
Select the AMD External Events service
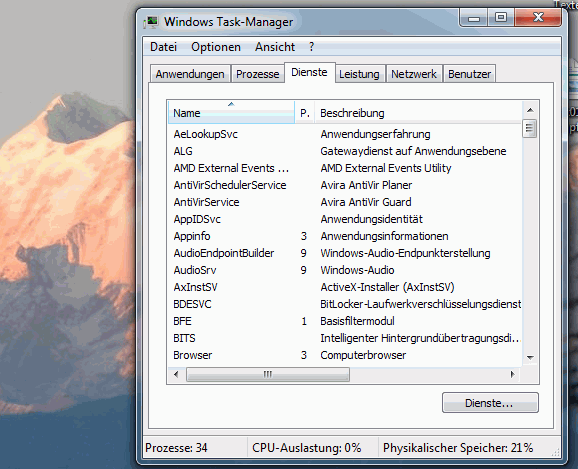pos(345,168)
